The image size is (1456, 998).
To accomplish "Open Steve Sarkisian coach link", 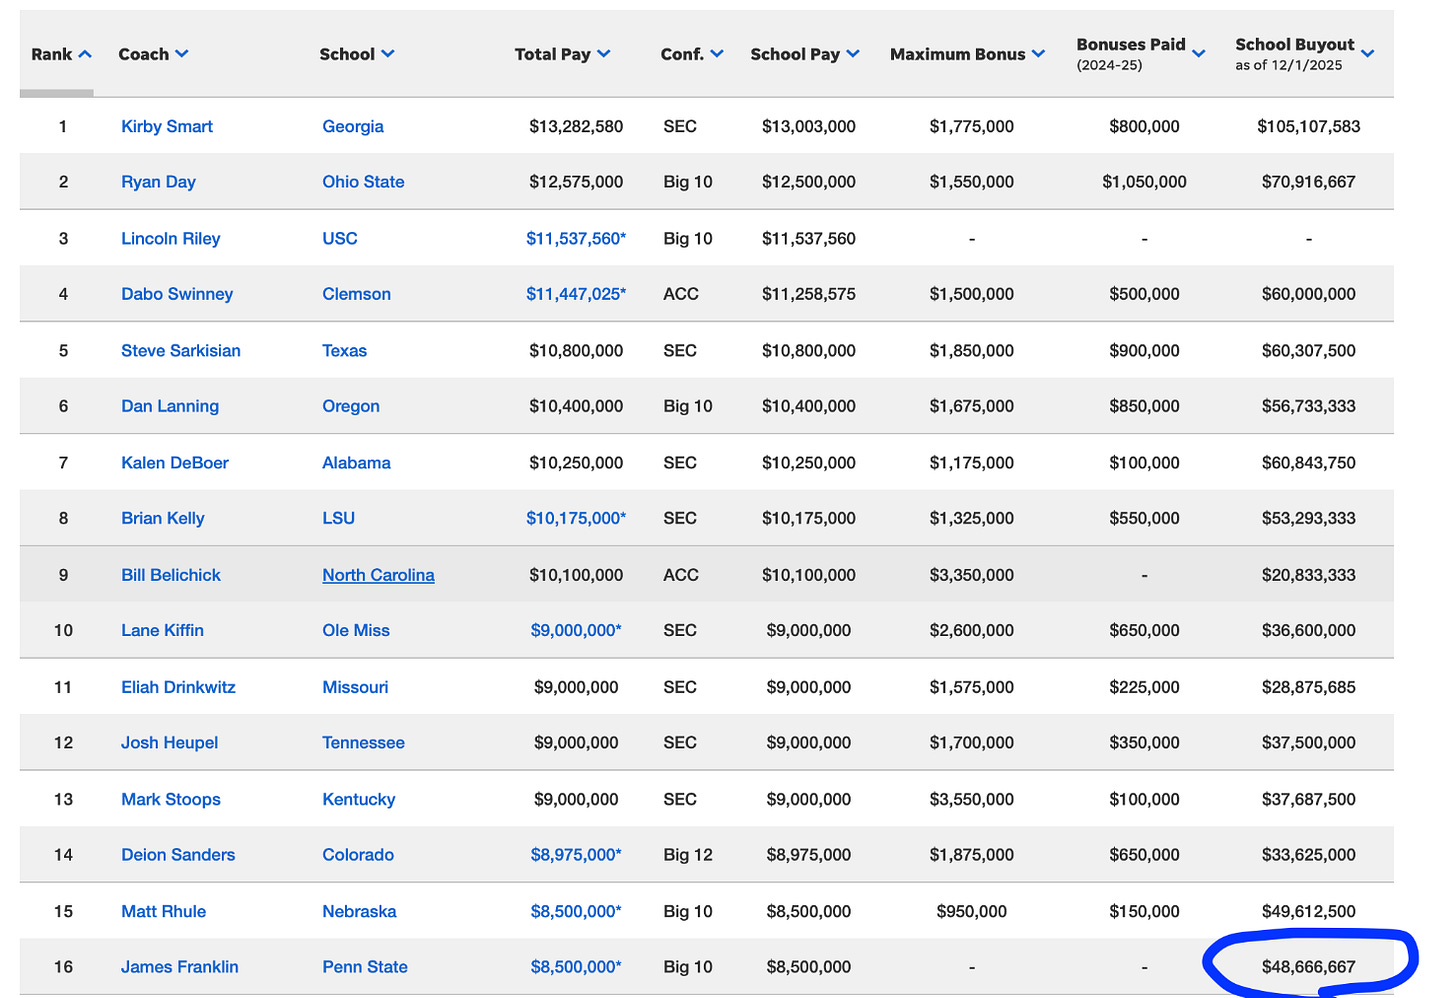I will coord(181,350).
